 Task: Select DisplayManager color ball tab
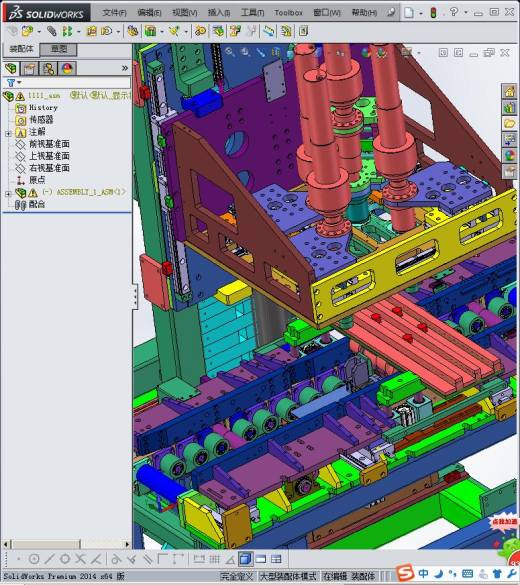point(67,68)
